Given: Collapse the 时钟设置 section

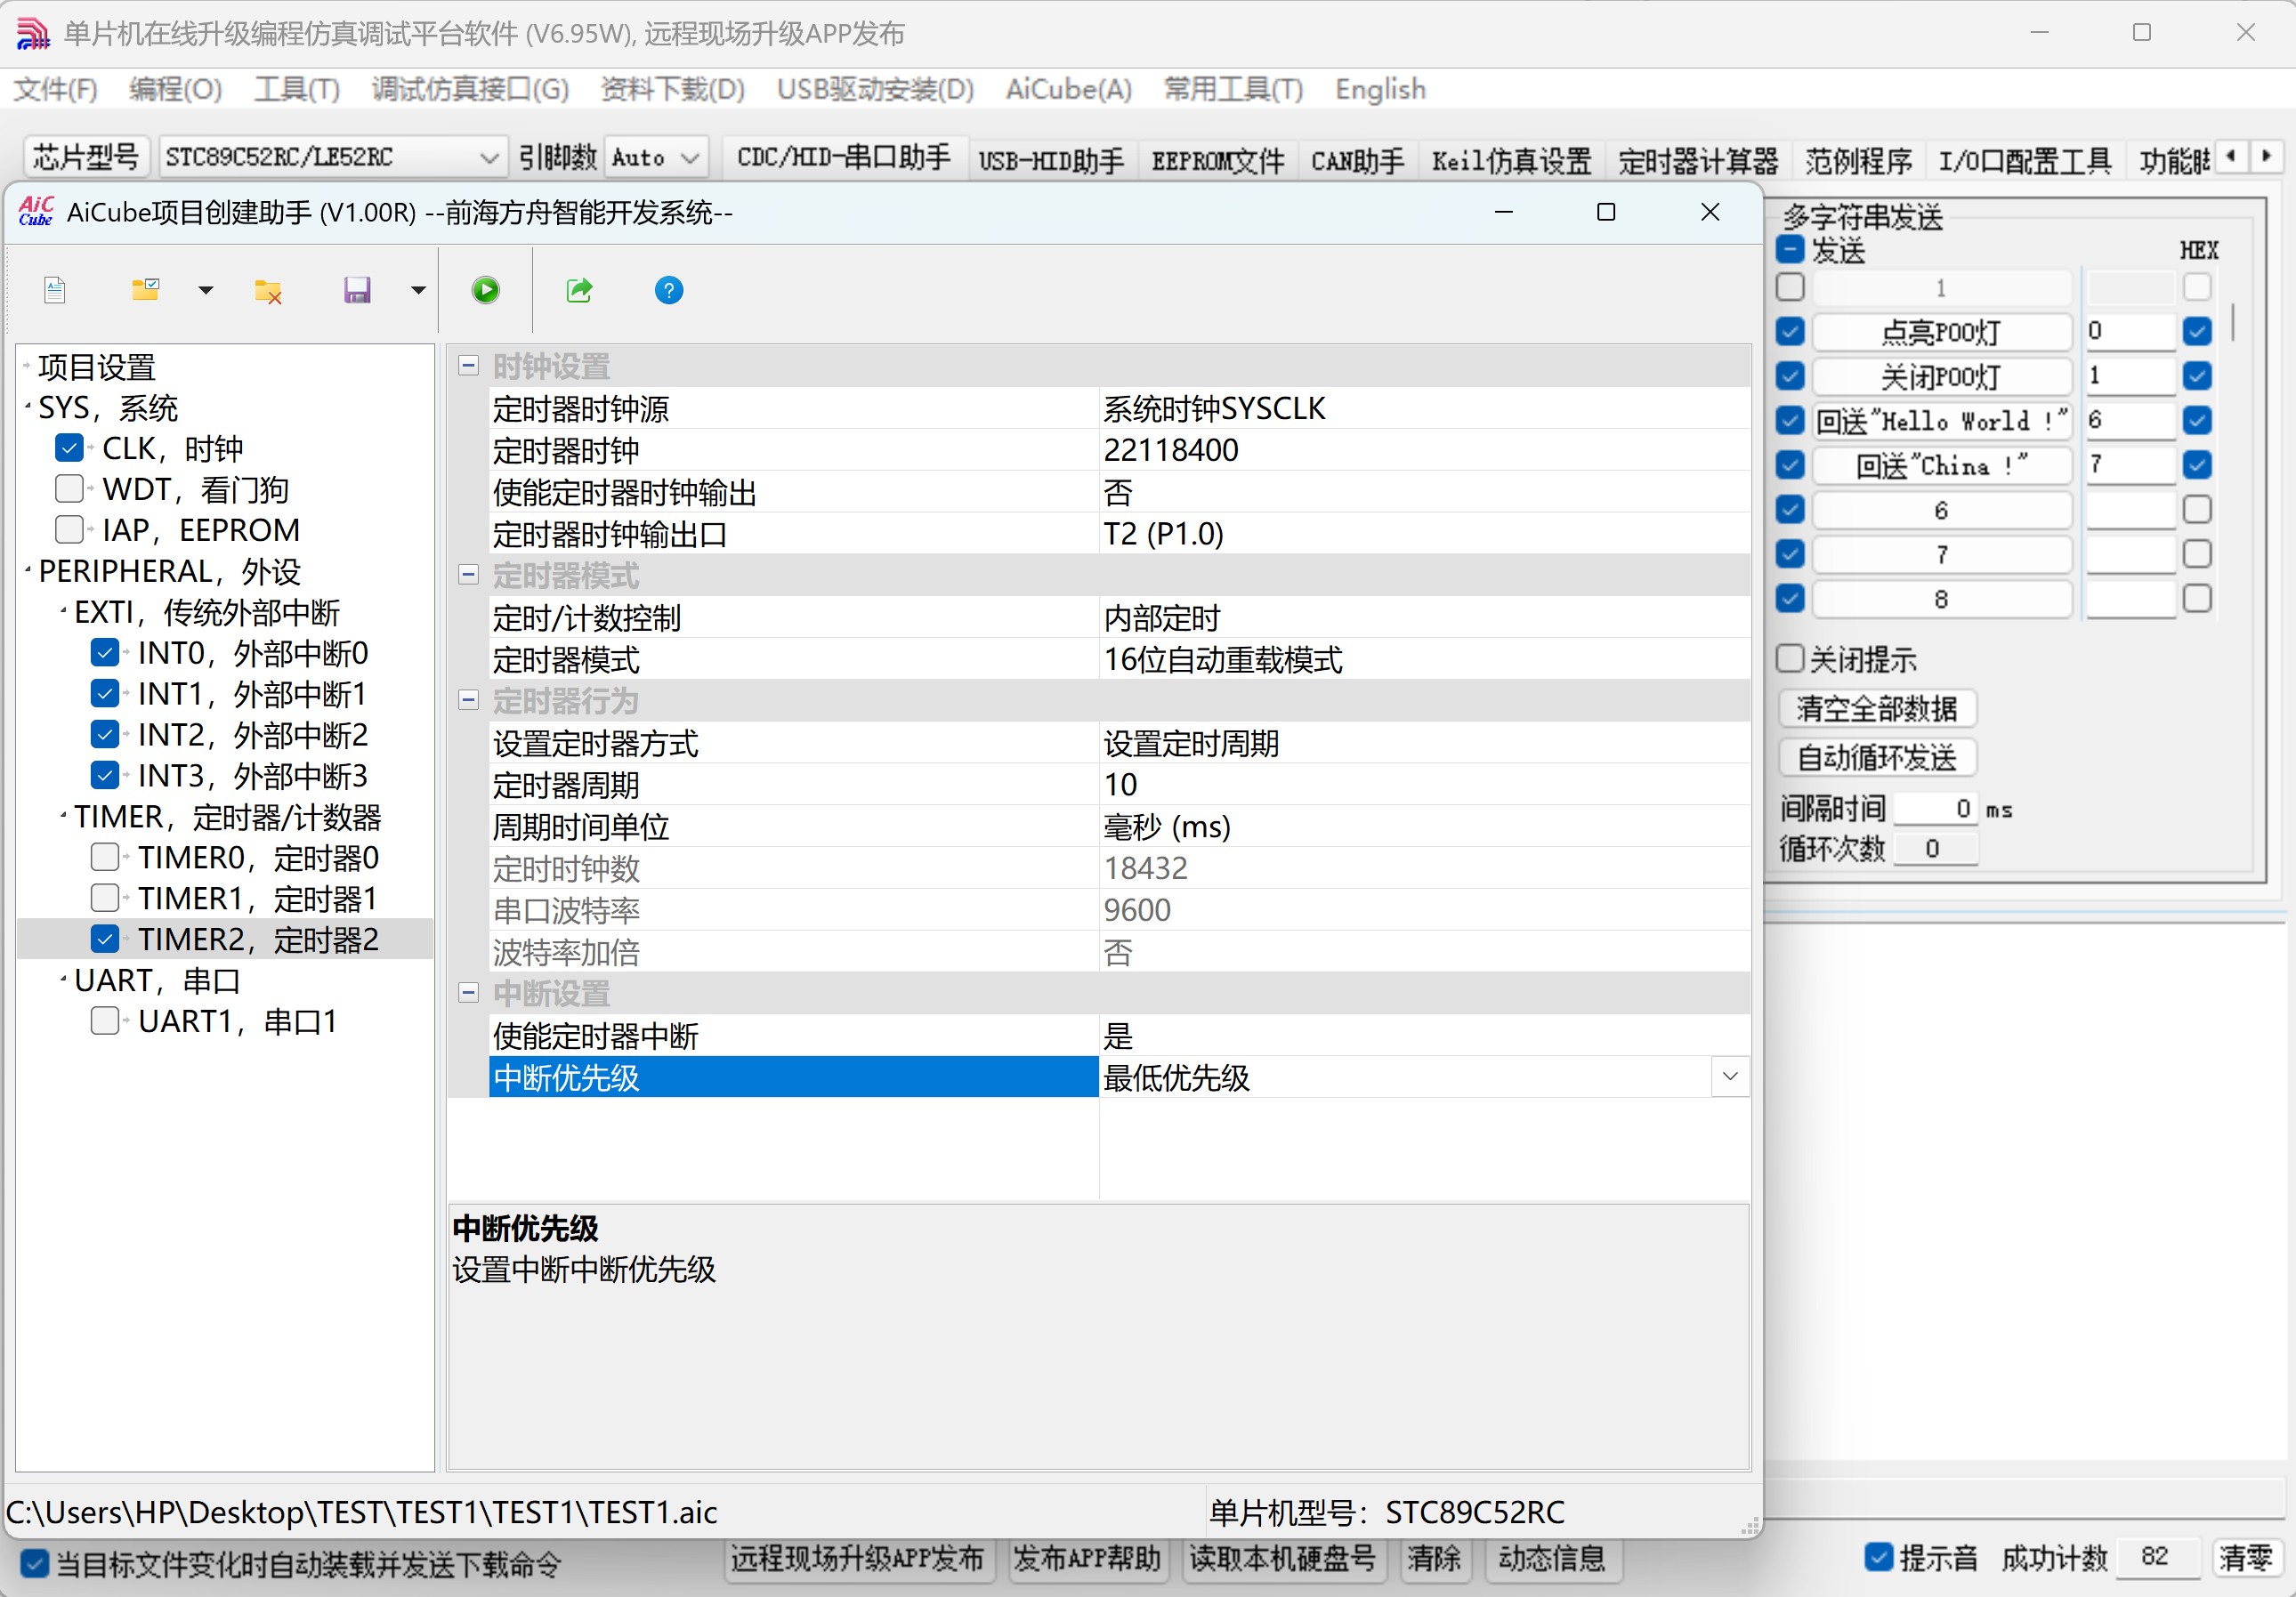Looking at the screenshot, I should 468,366.
